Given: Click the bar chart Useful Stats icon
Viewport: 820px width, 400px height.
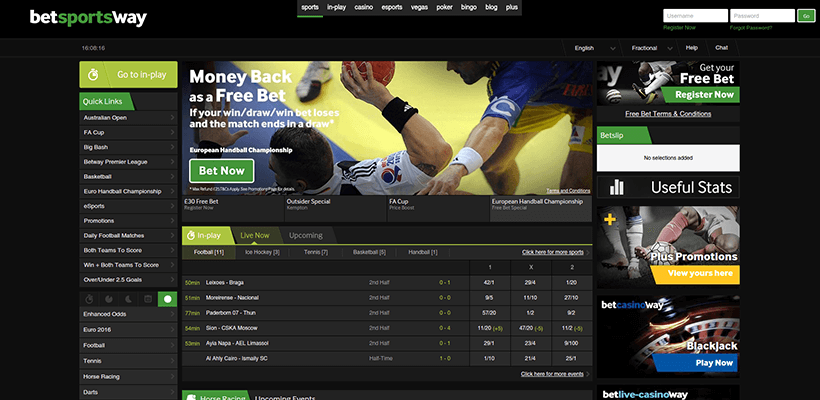Looking at the screenshot, I should [617, 187].
